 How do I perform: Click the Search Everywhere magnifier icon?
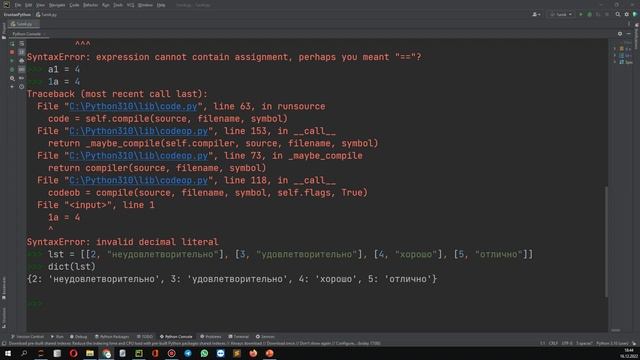[618, 14]
